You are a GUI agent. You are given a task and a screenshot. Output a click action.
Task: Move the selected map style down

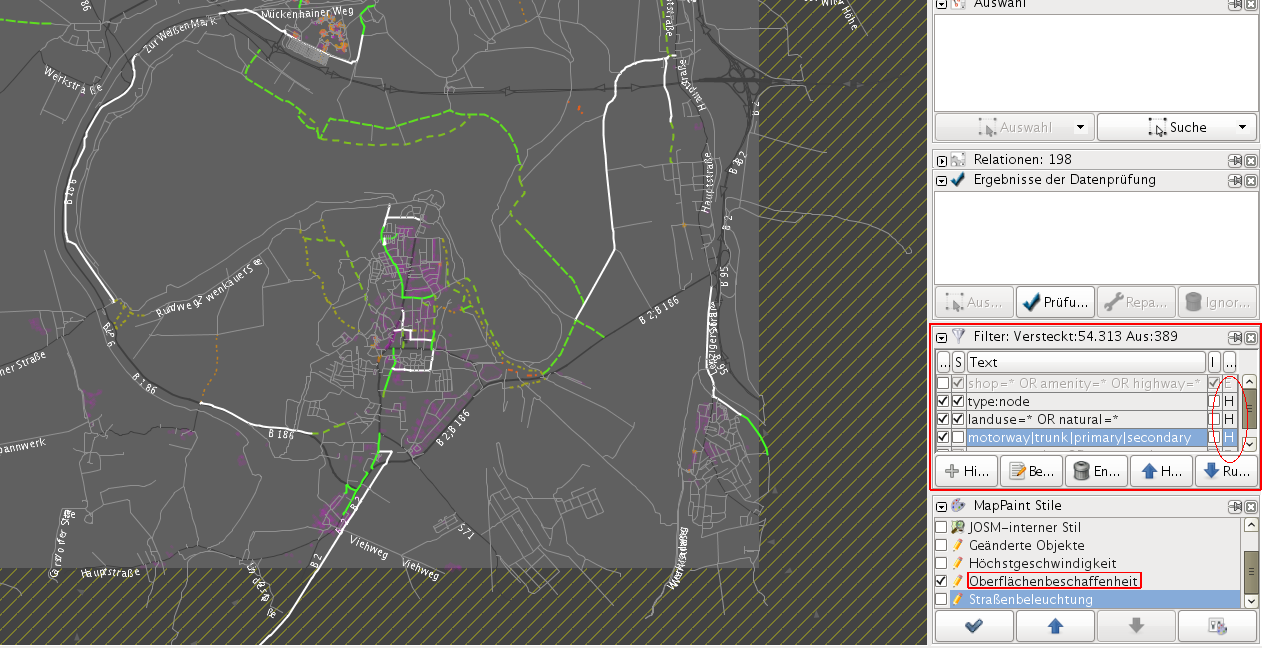pyautogui.click(x=1136, y=626)
